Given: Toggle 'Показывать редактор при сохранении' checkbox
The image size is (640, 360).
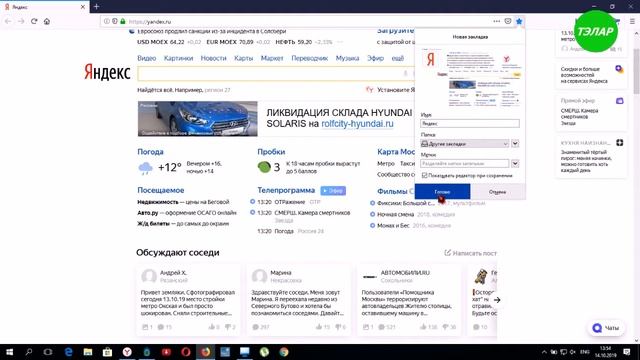Looking at the screenshot, I should tap(424, 176).
